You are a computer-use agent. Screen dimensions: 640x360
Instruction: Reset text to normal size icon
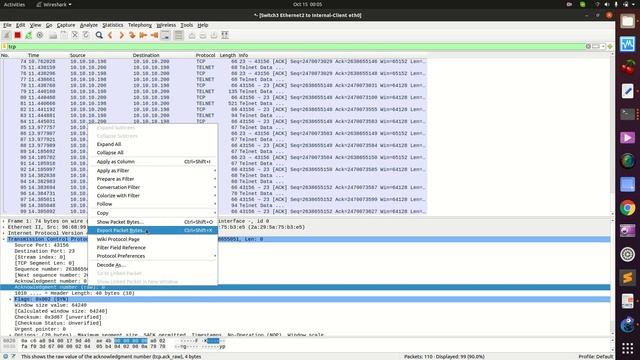click(x=214, y=36)
